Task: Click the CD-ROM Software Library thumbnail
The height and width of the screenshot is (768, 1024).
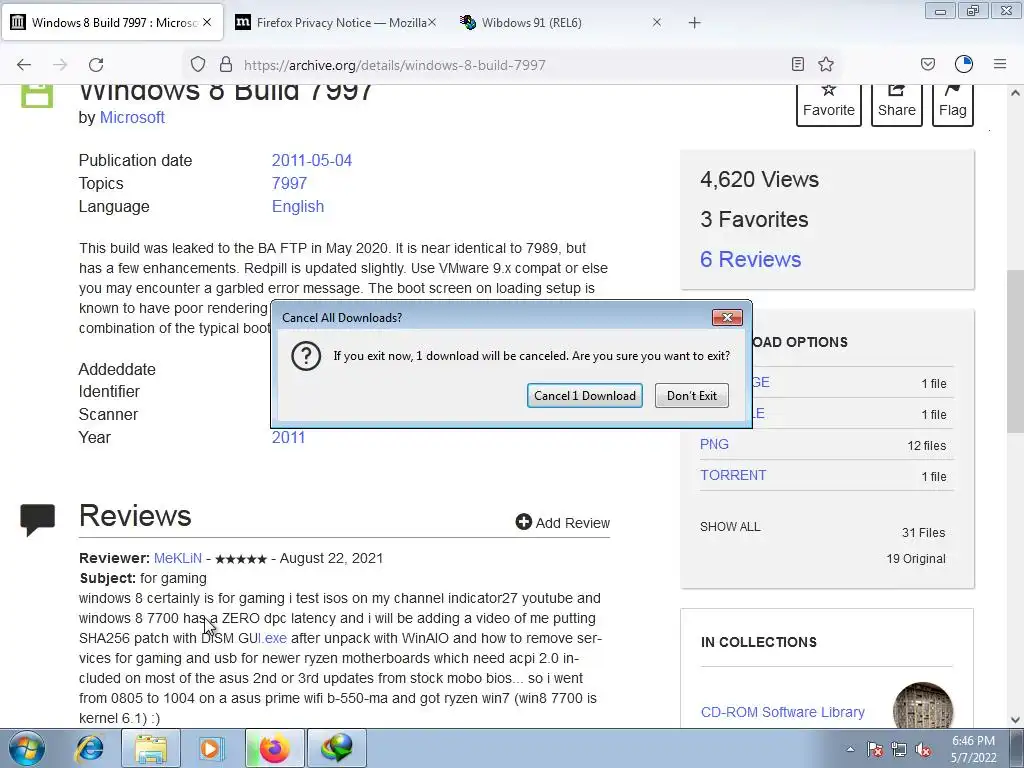Action: point(923,707)
